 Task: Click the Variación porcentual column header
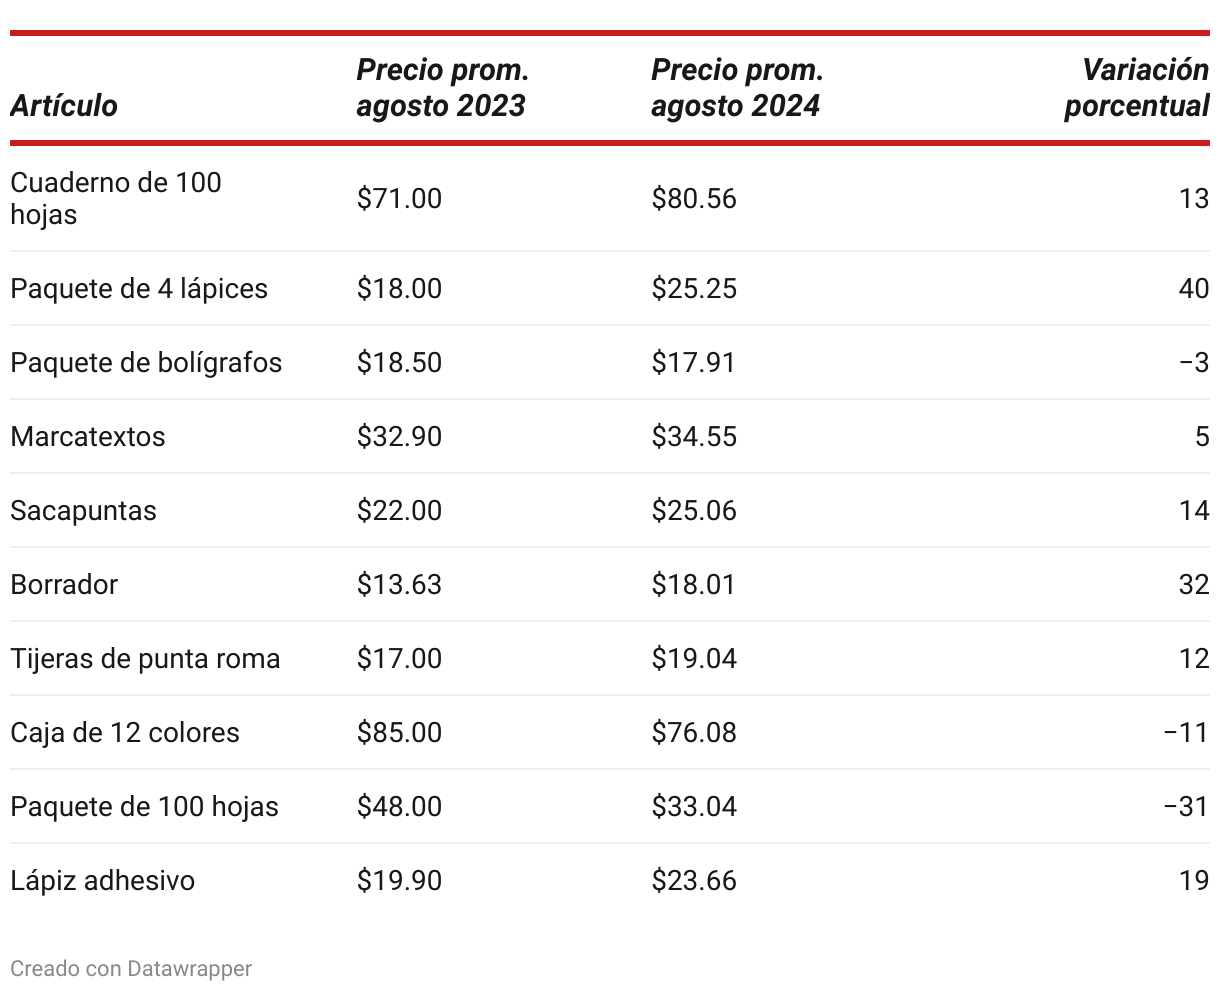(x=1136, y=88)
